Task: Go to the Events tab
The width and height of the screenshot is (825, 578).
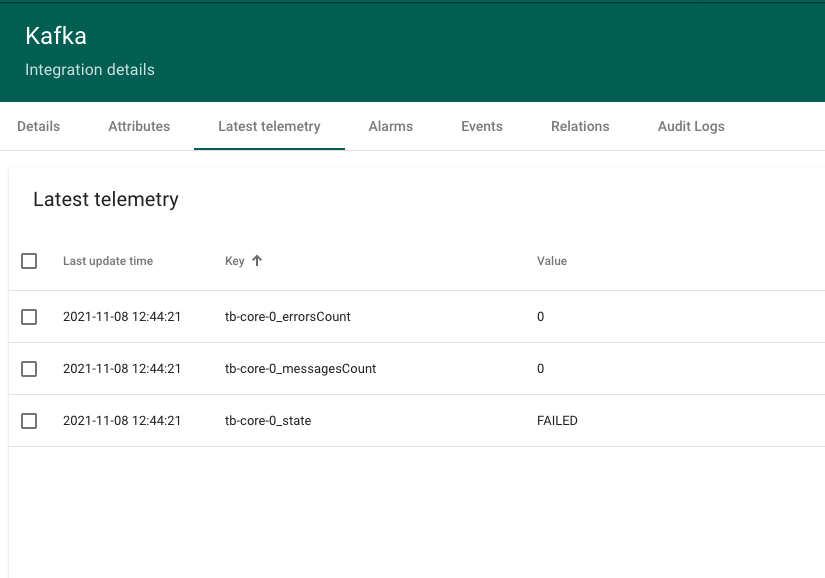Action: pyautogui.click(x=481, y=126)
